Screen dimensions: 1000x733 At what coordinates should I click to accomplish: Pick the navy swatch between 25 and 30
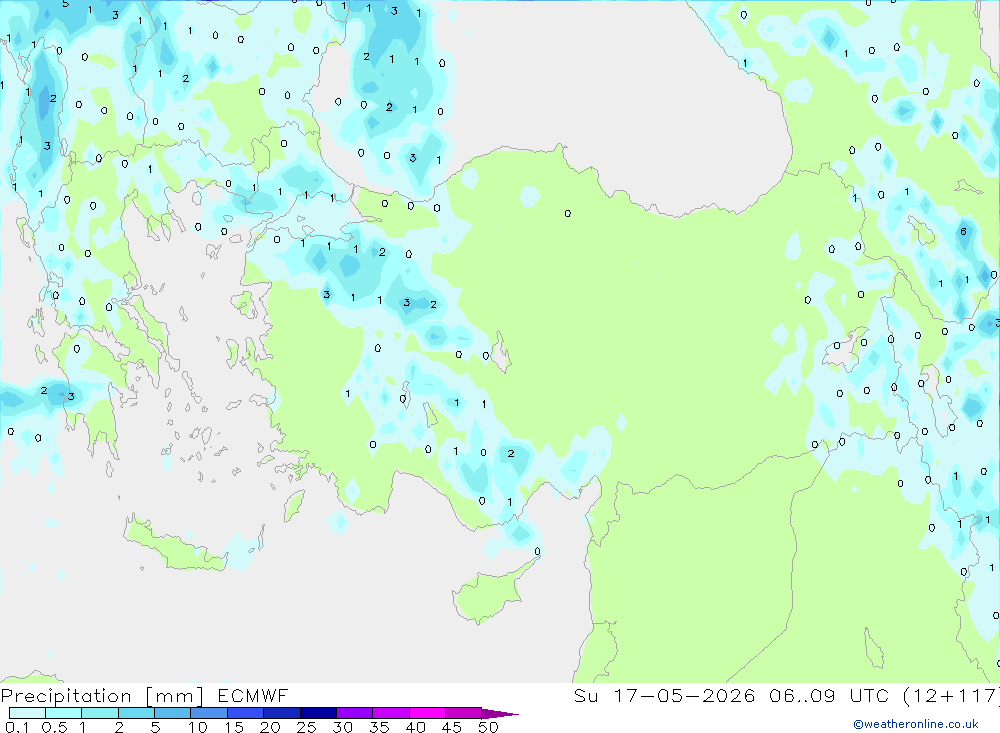318,713
